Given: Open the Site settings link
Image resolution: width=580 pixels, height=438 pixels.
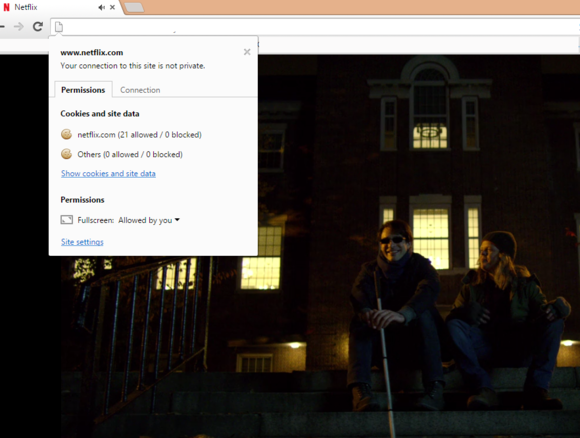Looking at the screenshot, I should (82, 242).
